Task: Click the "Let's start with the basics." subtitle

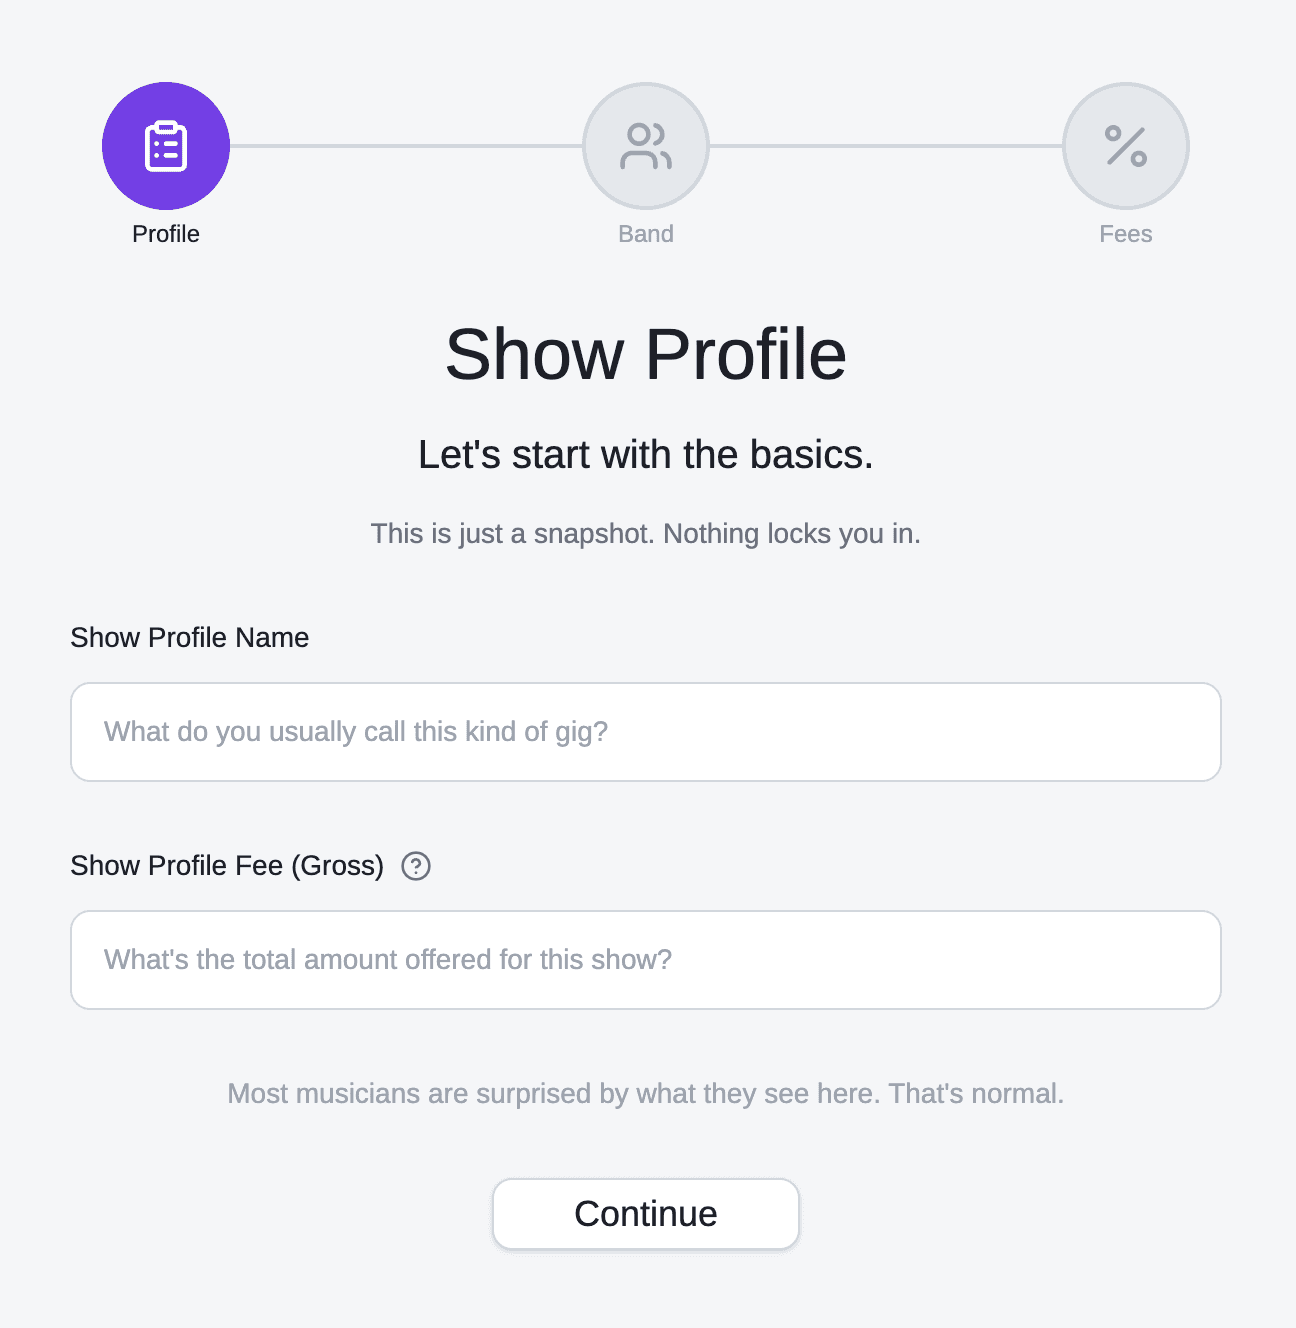Action: pos(646,455)
